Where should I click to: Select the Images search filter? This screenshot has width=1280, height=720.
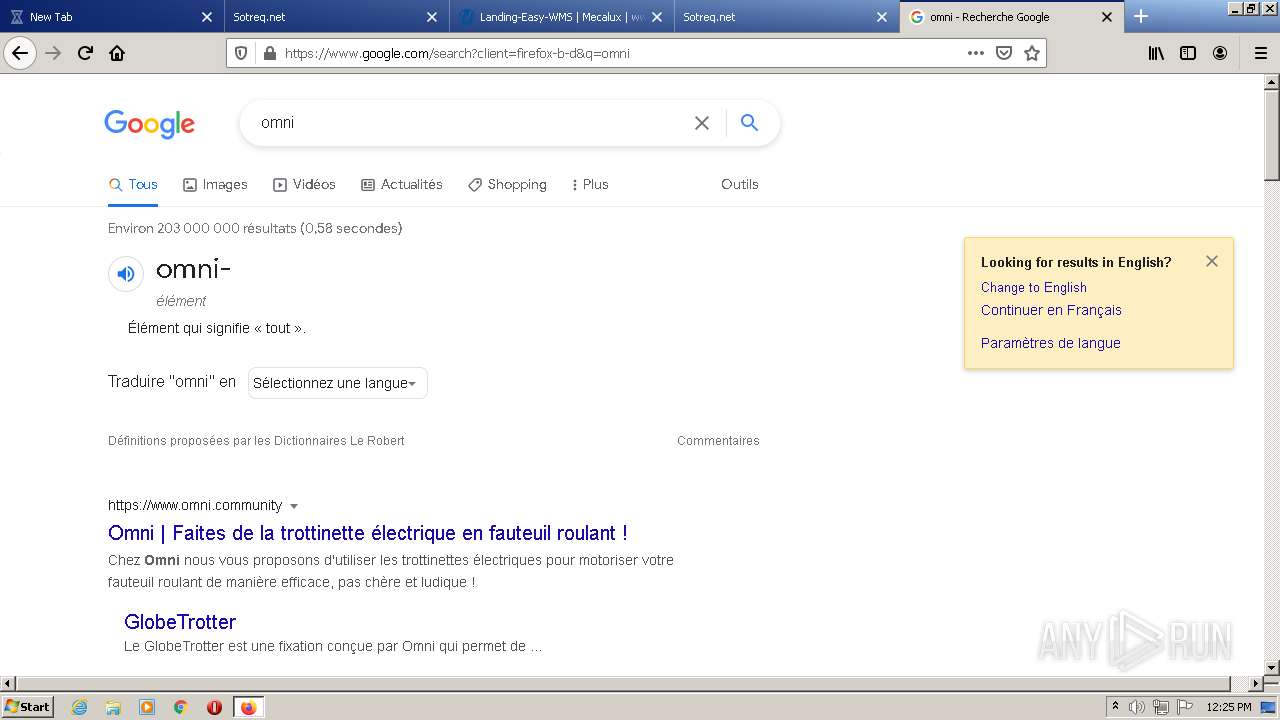coord(215,184)
